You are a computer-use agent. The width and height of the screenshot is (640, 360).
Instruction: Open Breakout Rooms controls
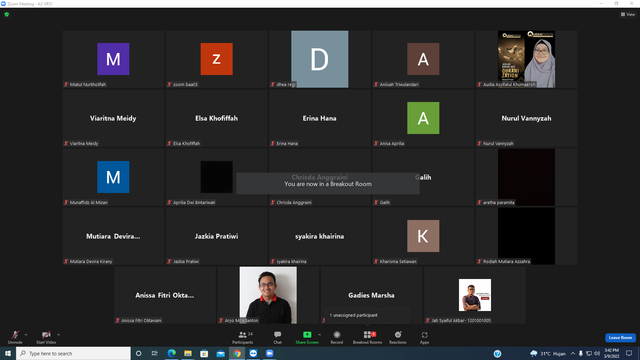367,337
